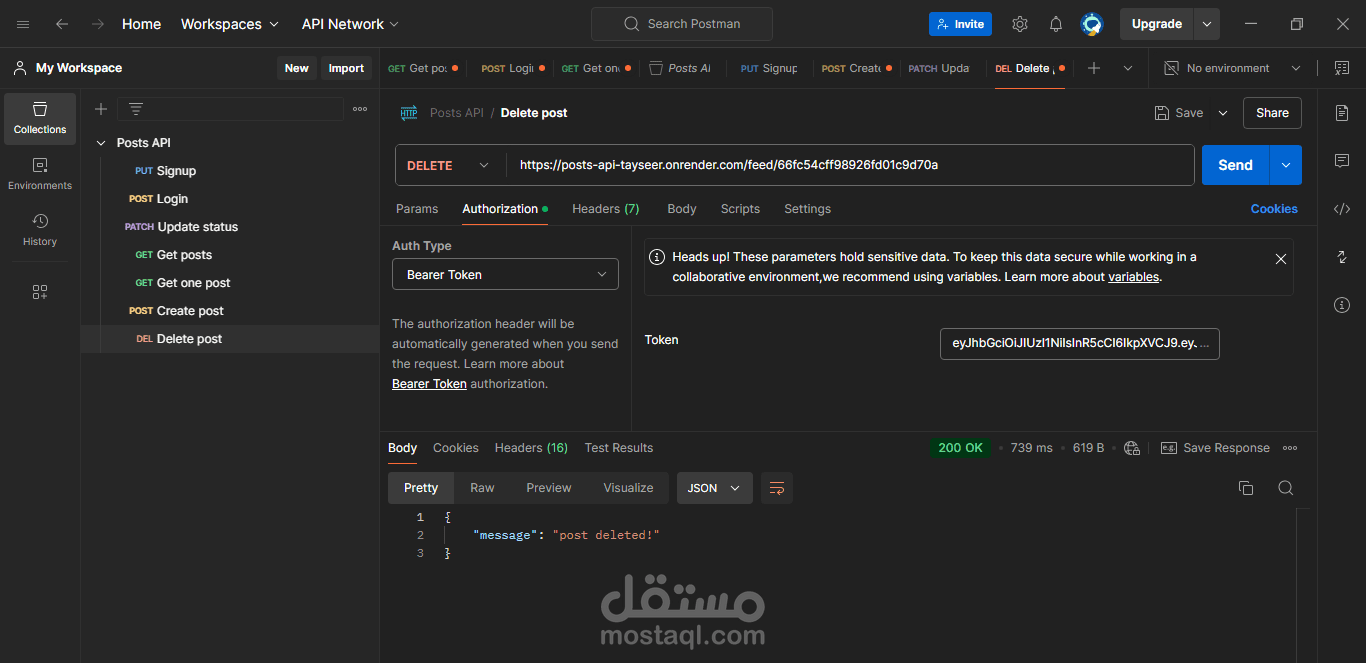Open sidebar more options ellipsis
Viewport: 1366px width, 663px height.
[x=360, y=109]
